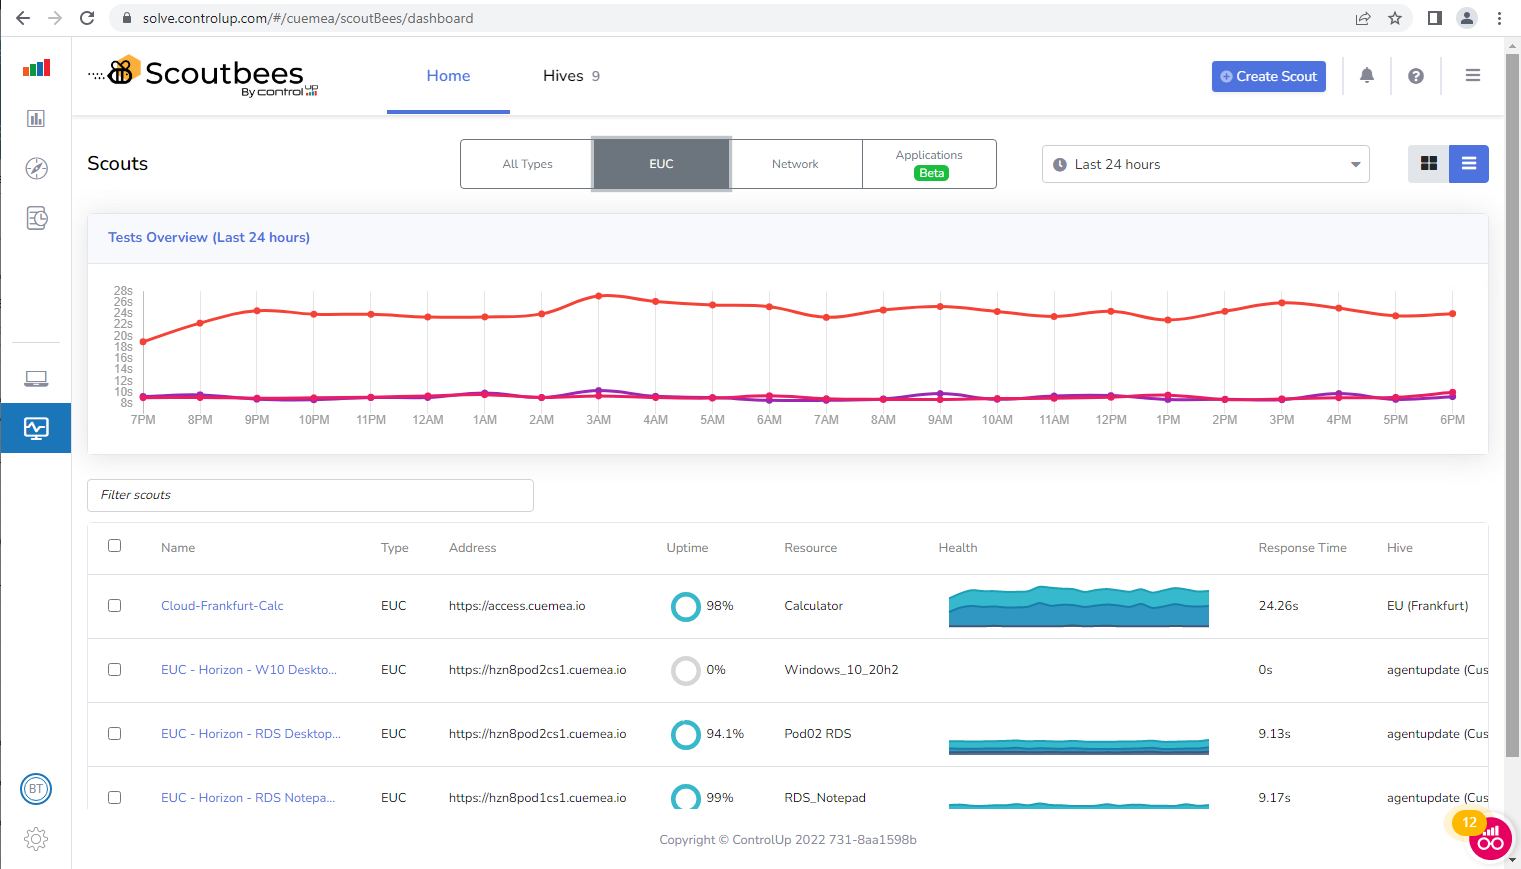1521x869 pixels.
Task: Switch scouts to list view
Action: 1468,163
